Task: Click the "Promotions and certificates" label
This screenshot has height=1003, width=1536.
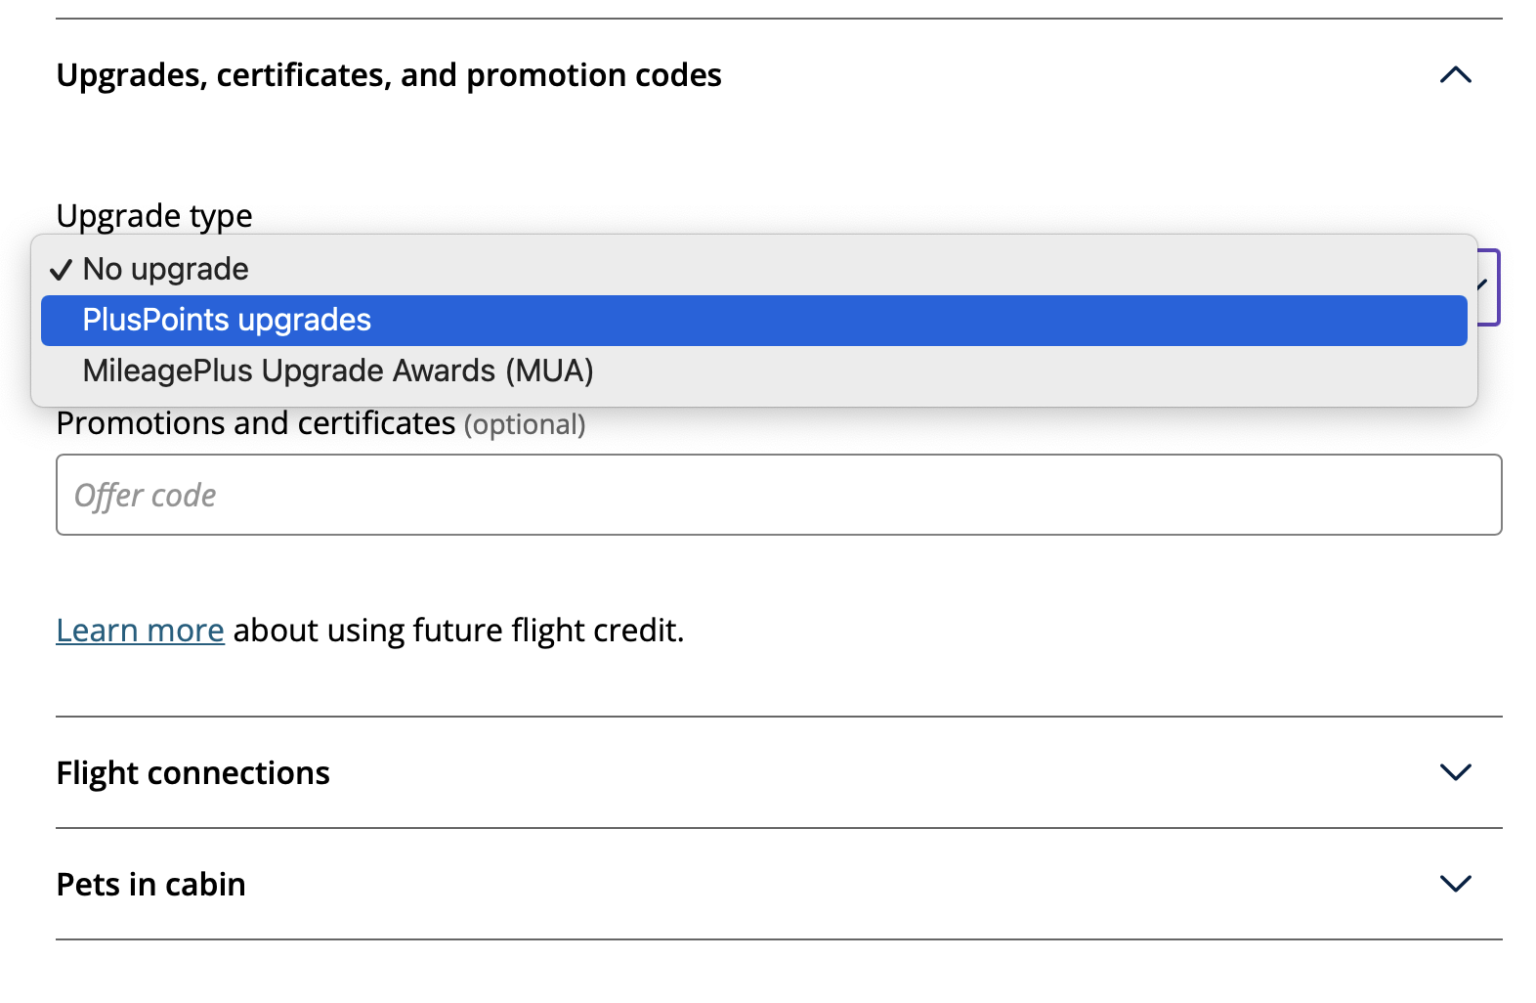Action: pos(256,423)
